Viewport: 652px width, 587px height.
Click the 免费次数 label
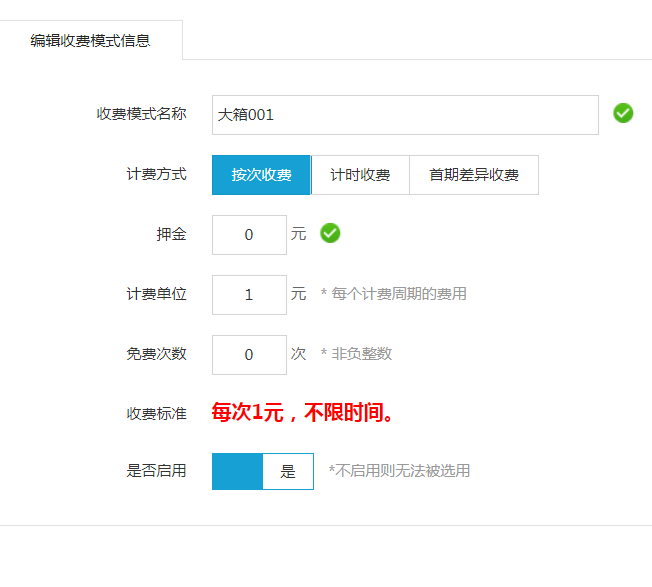[156, 354]
